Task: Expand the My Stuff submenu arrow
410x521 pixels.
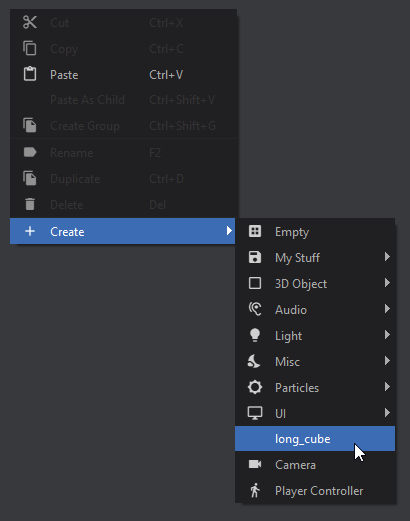Action: [x=387, y=257]
